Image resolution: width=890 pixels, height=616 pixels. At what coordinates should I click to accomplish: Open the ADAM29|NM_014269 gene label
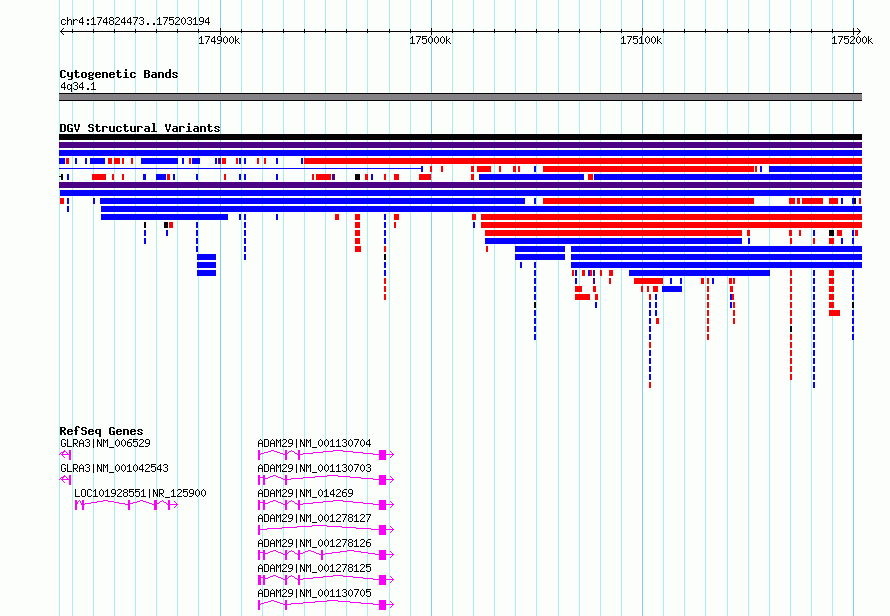coord(305,493)
